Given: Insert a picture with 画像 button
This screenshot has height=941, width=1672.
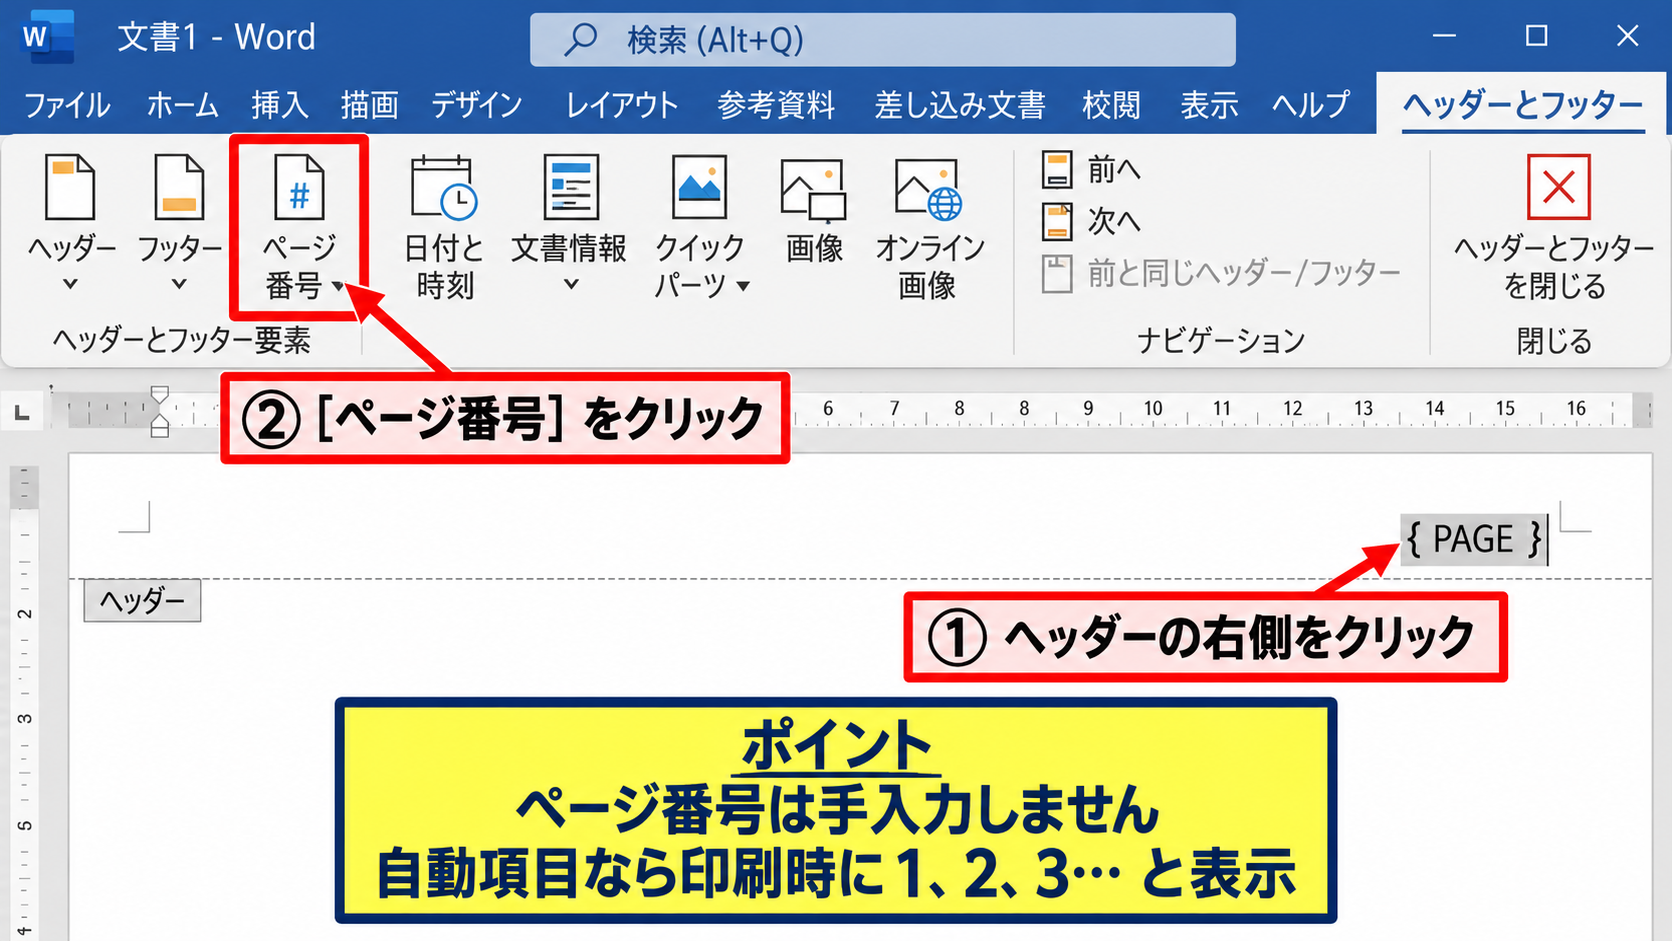Looking at the screenshot, I should tap(814, 210).
